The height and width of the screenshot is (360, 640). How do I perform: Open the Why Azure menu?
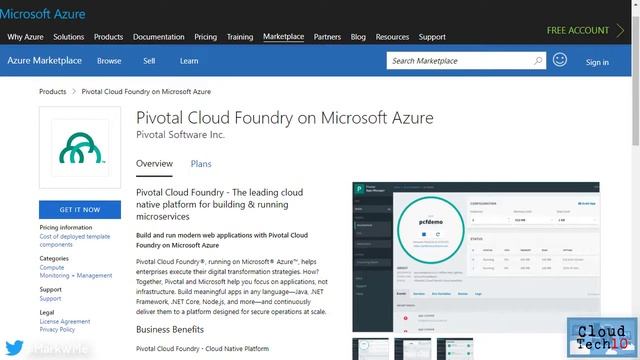click(25, 37)
